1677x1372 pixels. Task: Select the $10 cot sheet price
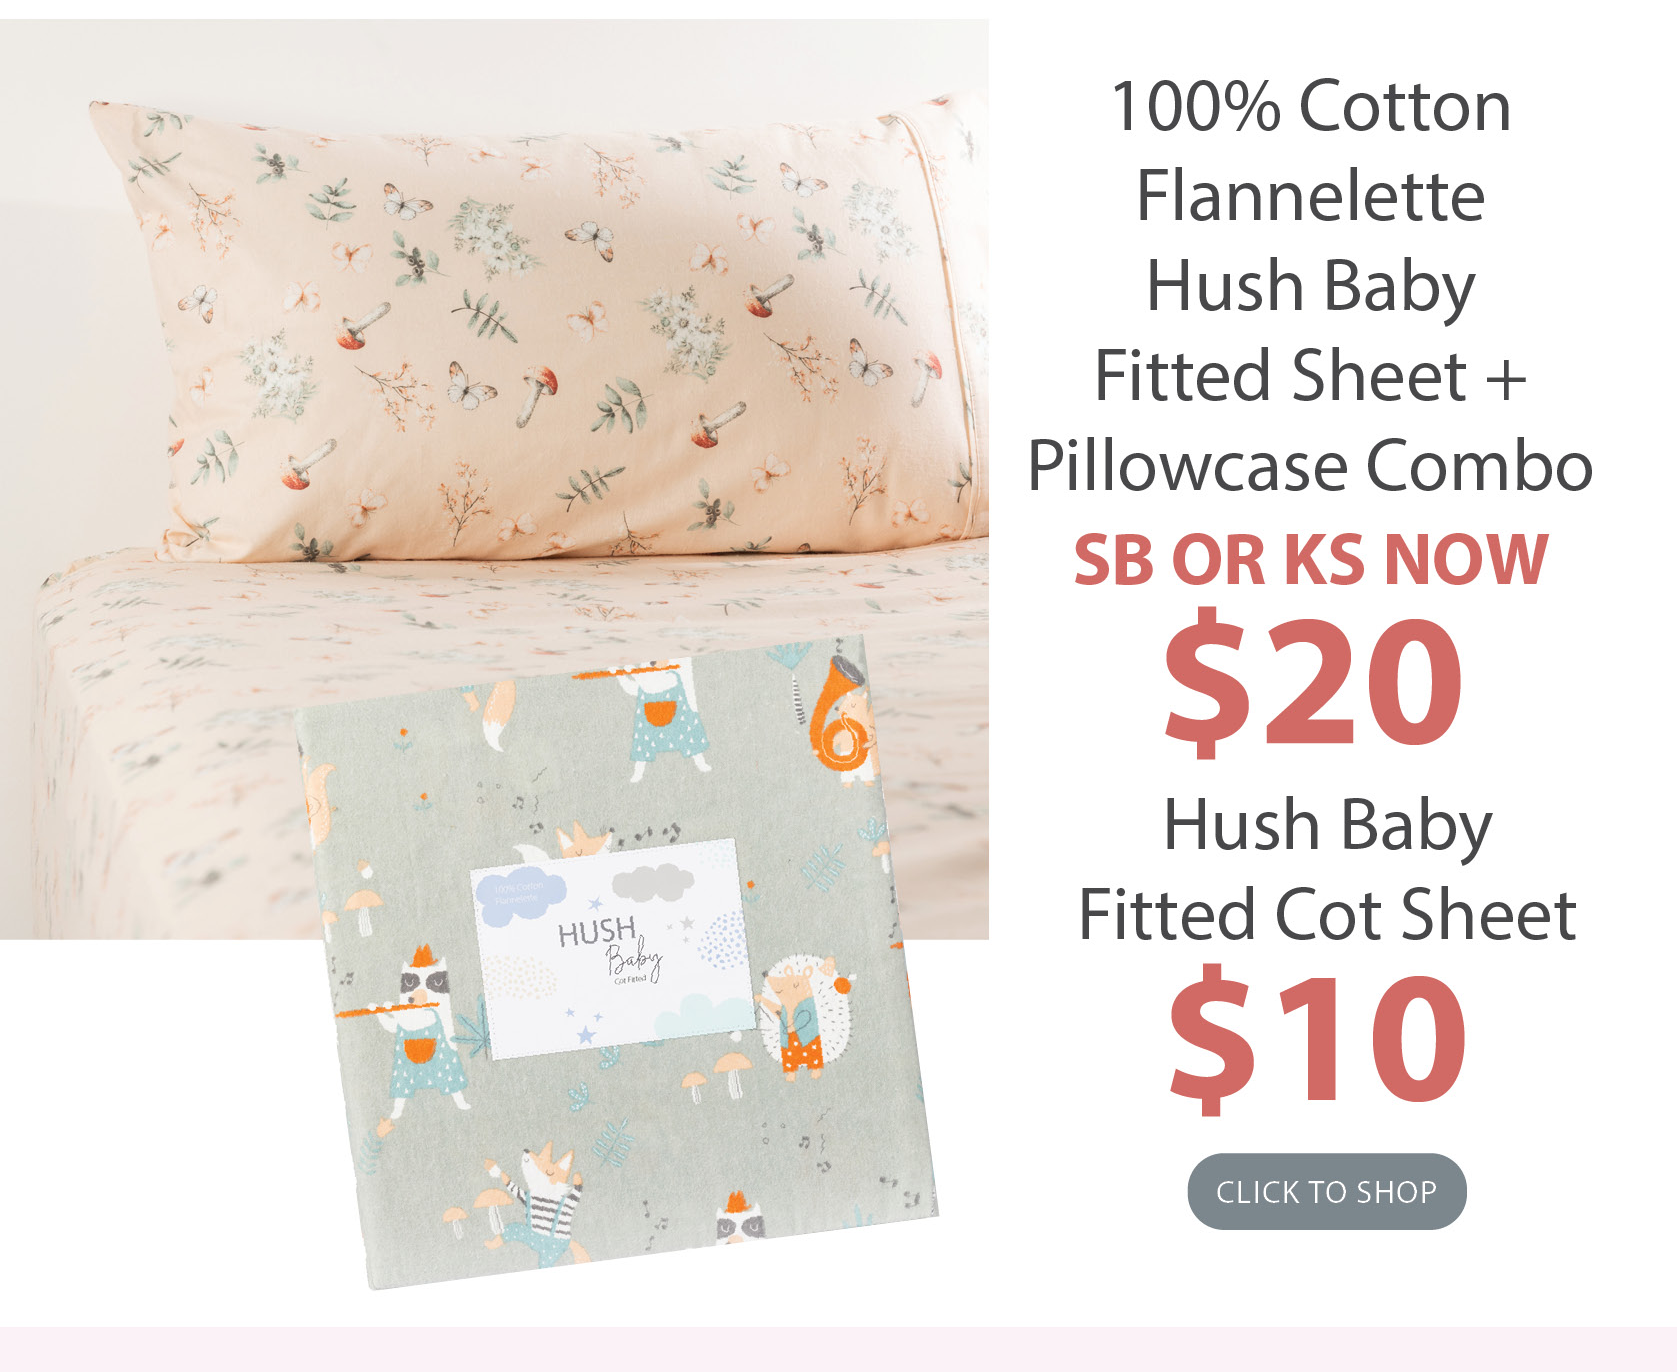(1318, 1040)
